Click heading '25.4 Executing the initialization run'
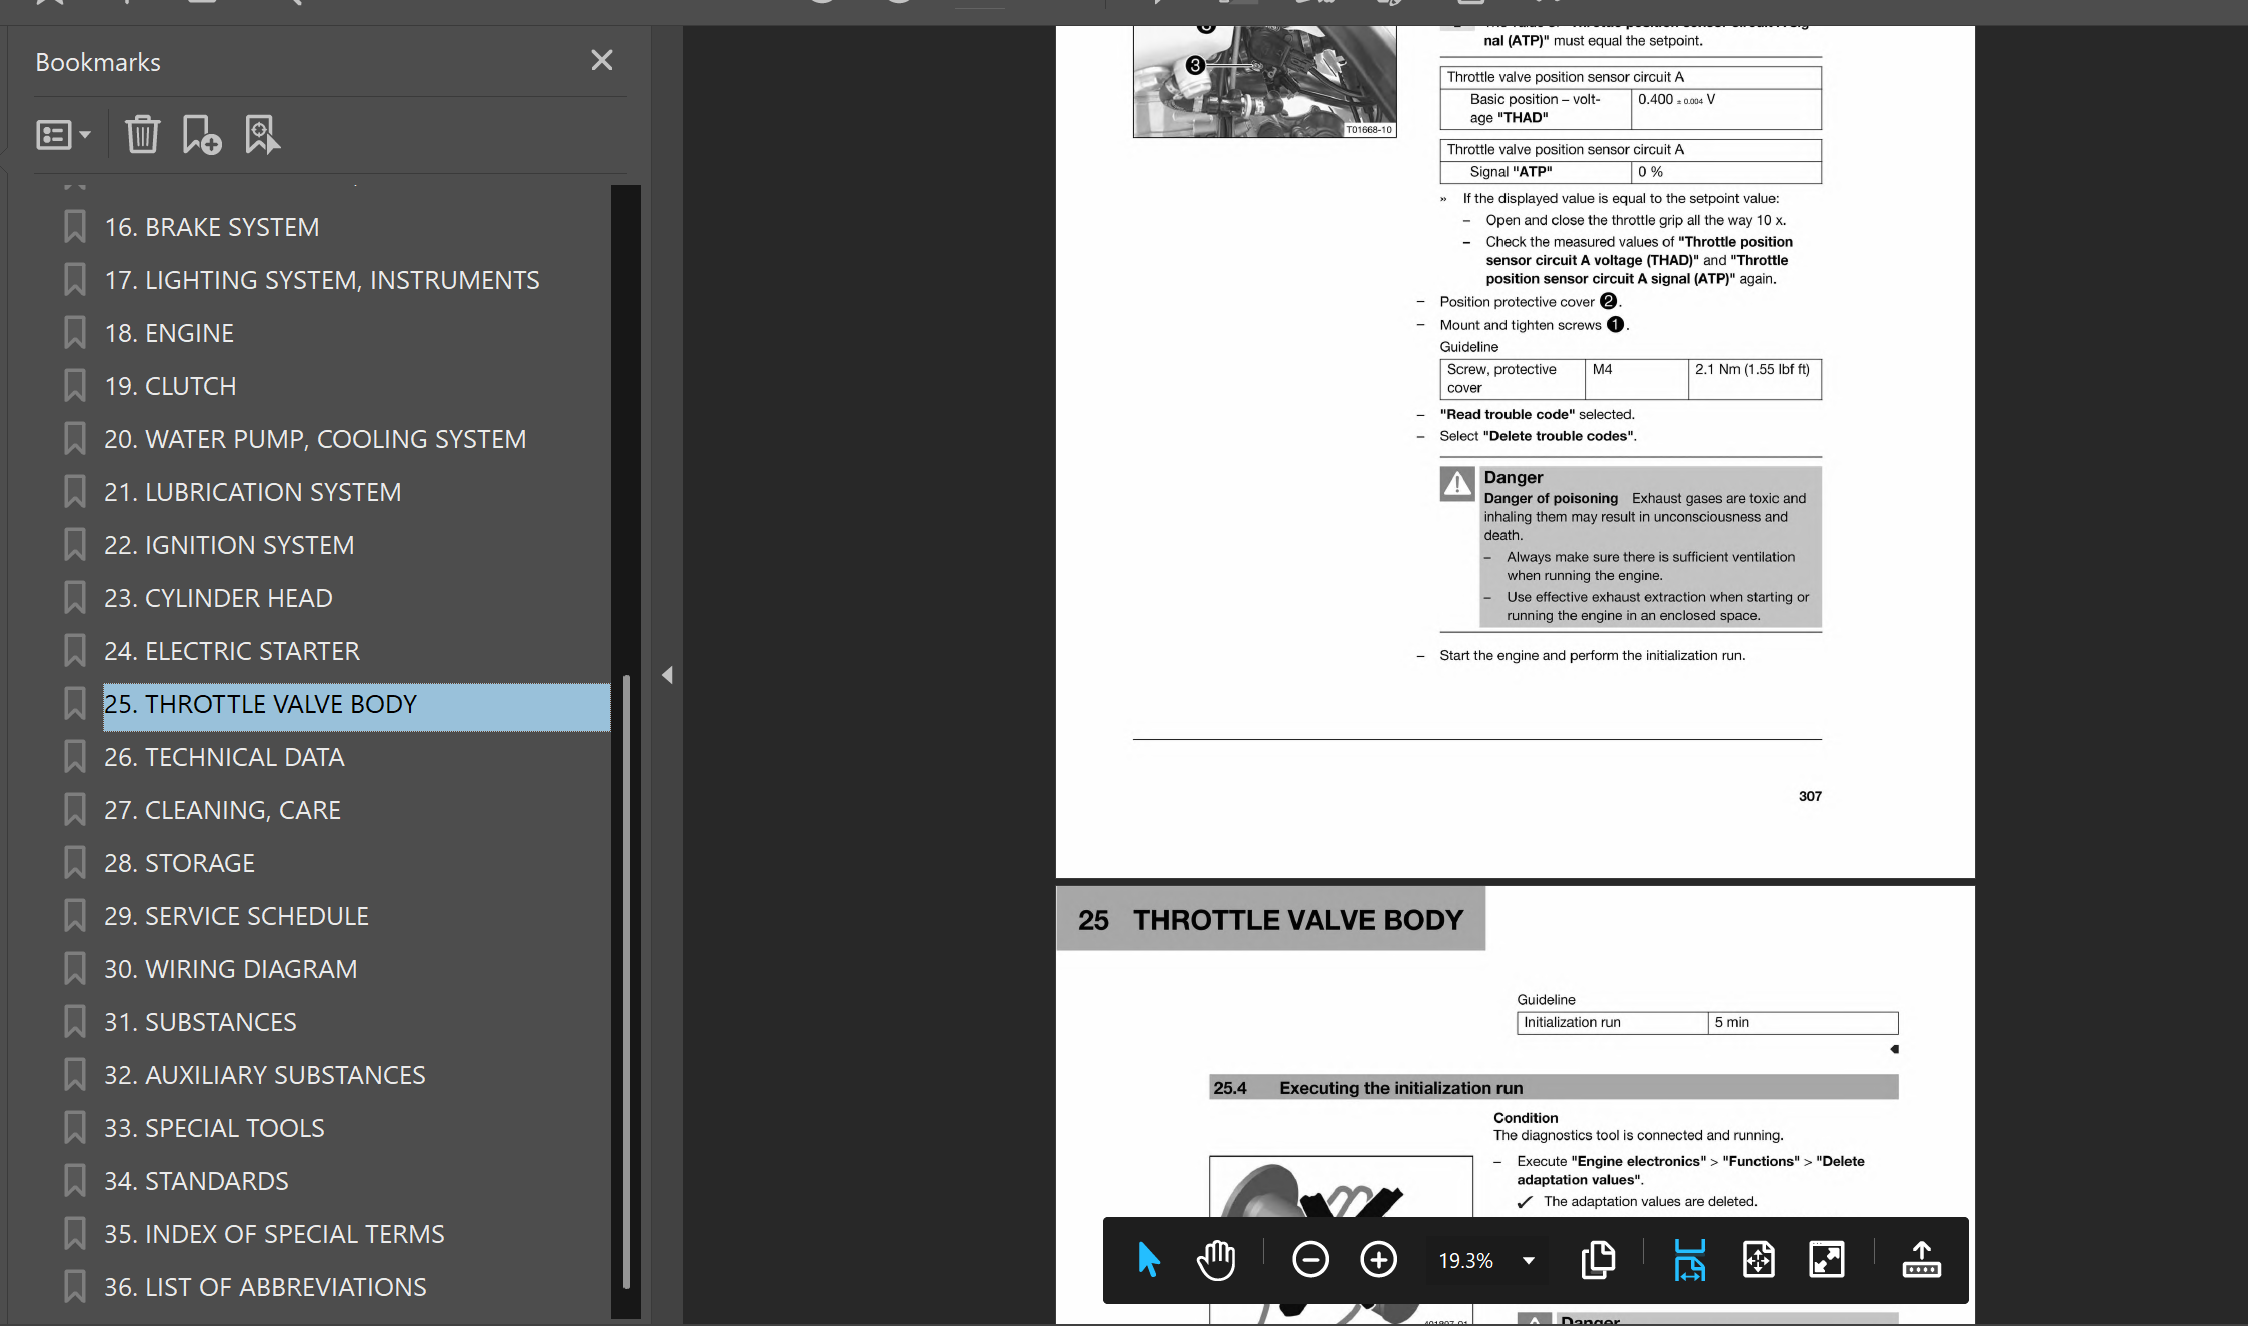 [1553, 1088]
